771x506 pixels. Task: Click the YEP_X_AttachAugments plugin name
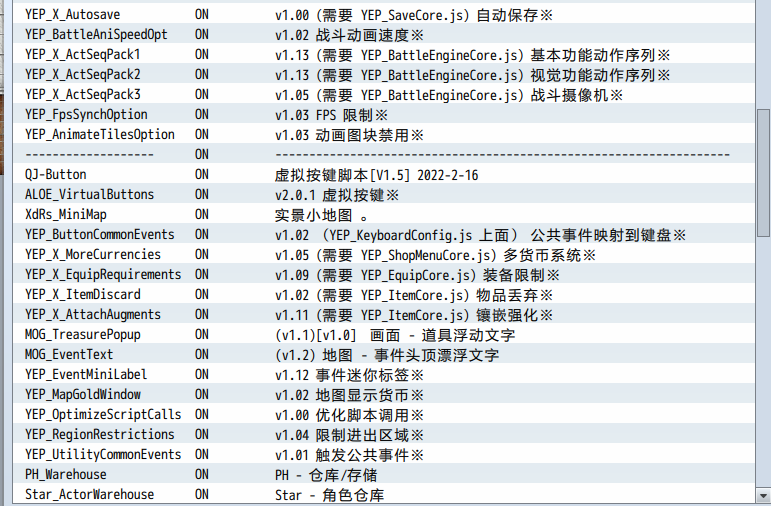coord(93,315)
